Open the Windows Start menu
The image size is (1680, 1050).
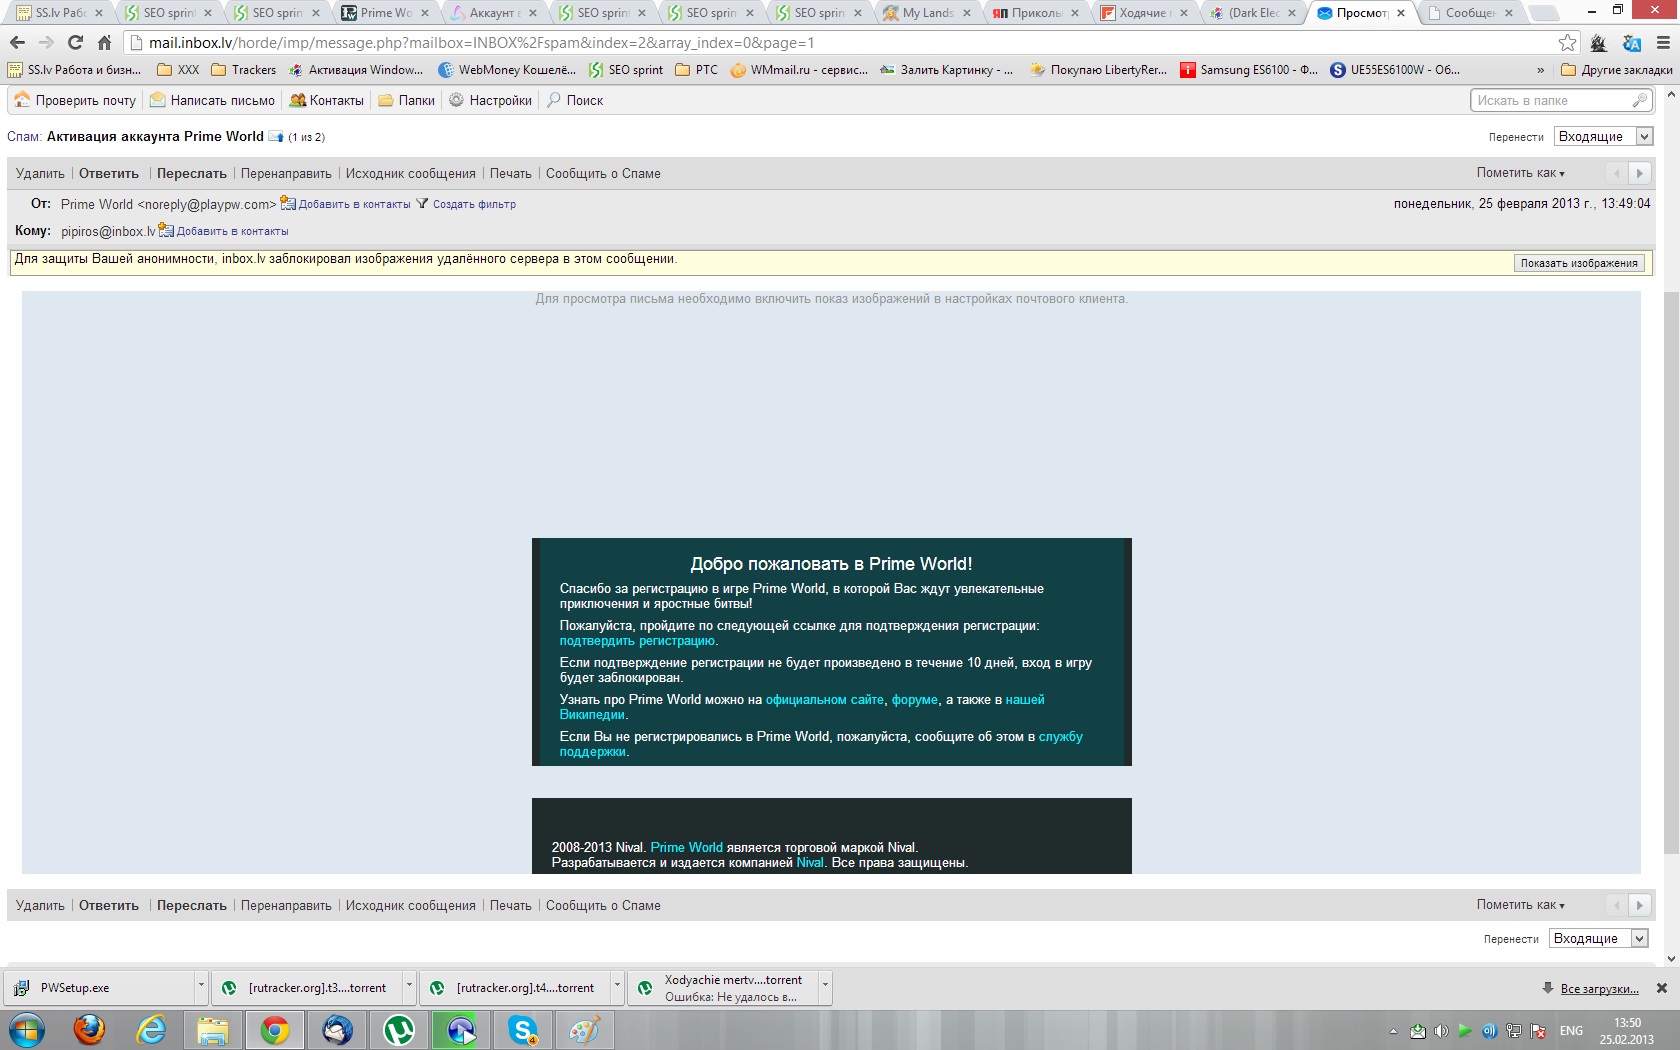27,1030
